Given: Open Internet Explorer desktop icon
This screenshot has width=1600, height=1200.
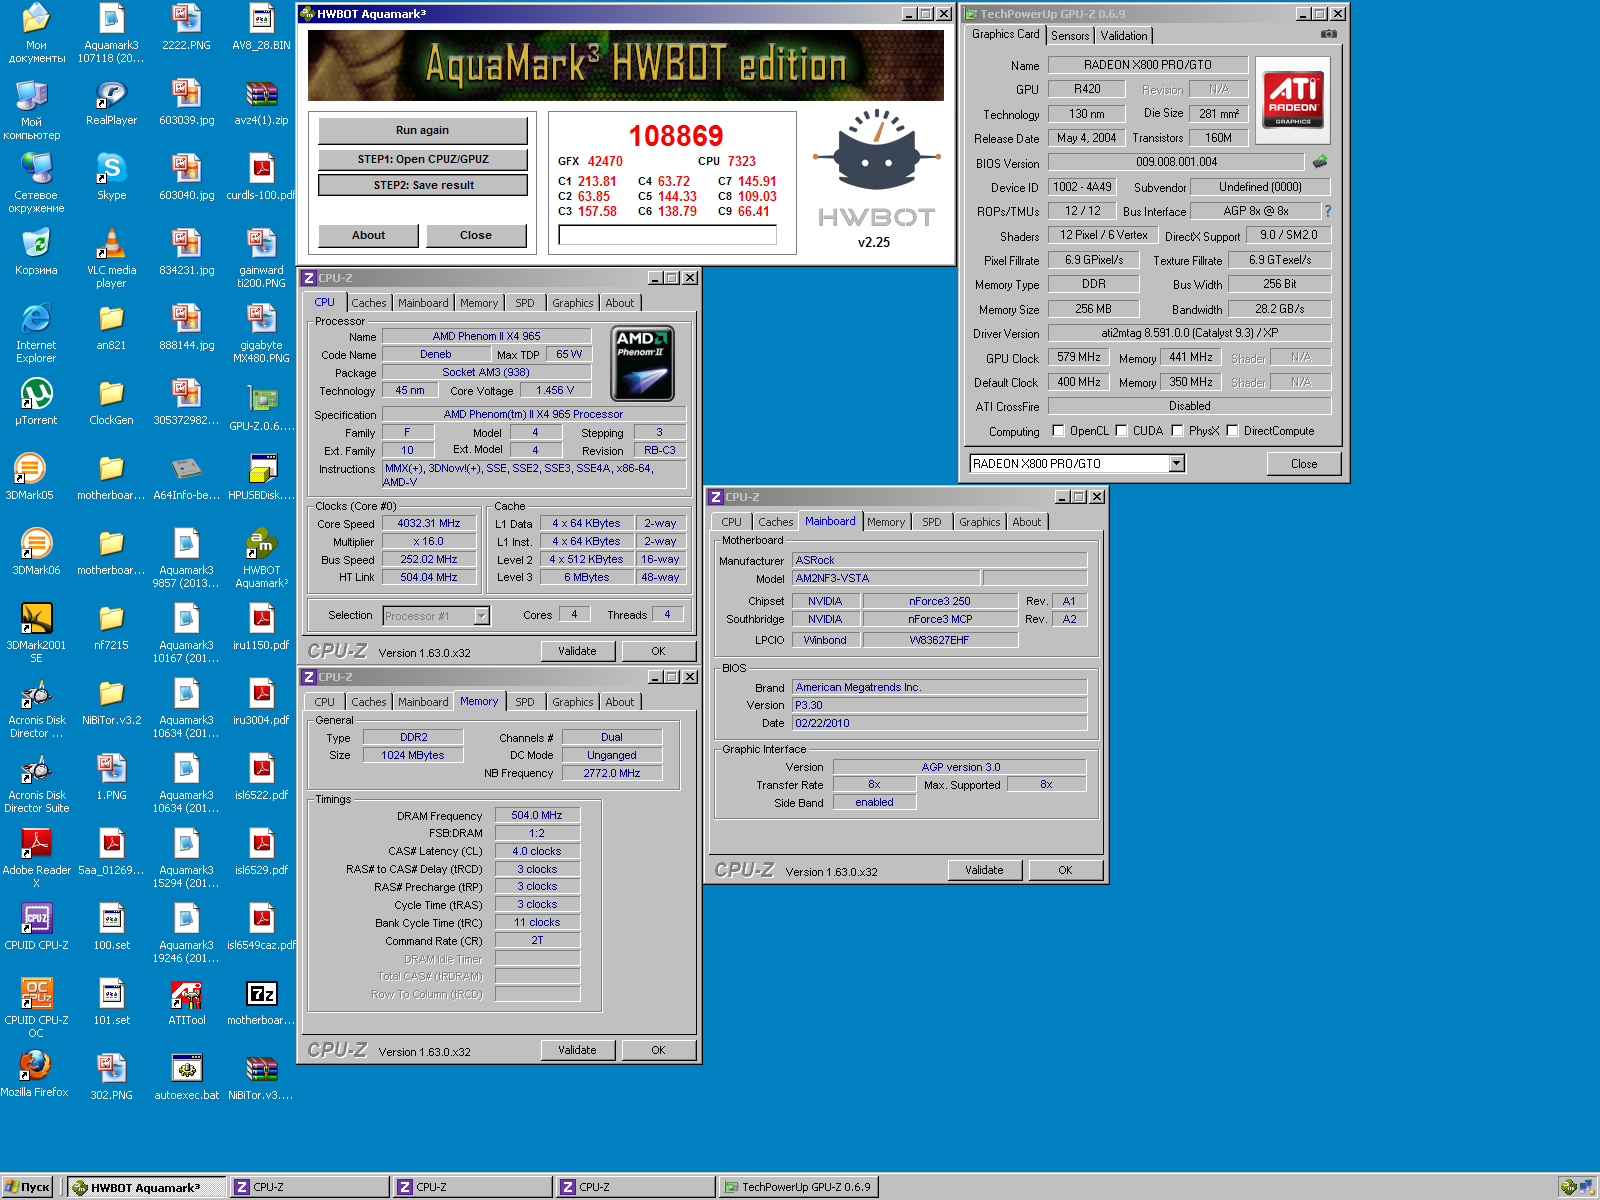Looking at the screenshot, I should (x=36, y=319).
